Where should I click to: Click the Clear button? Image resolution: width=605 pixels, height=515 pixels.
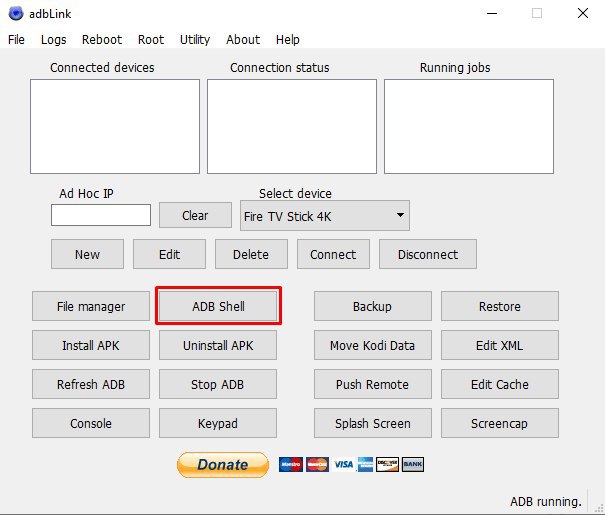coord(195,215)
